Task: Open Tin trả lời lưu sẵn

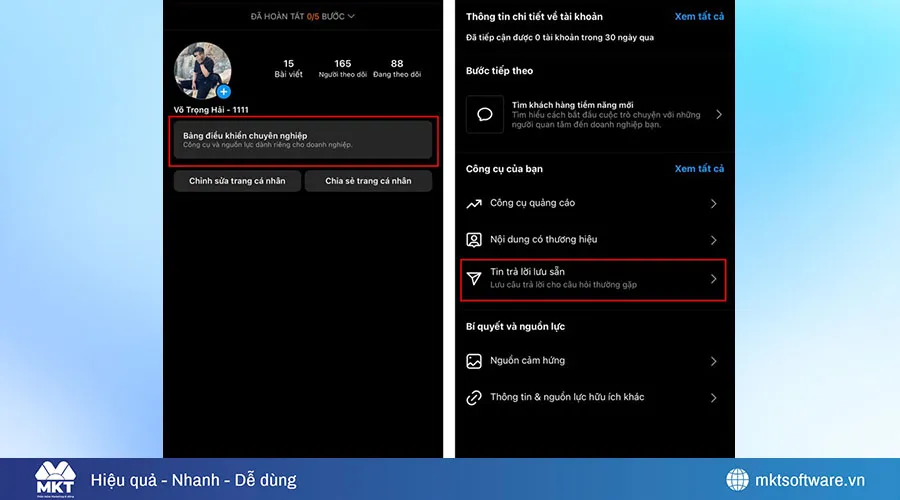Action: pos(593,280)
